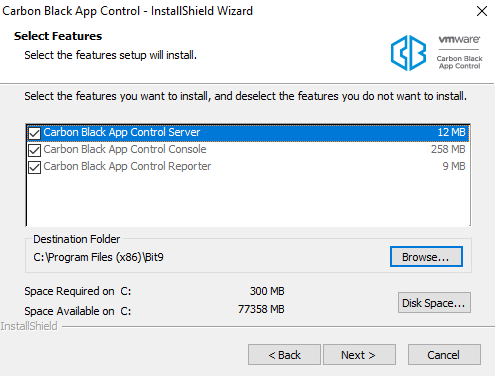
Task: Click the vmware wordmark logo
Action: click(x=459, y=39)
